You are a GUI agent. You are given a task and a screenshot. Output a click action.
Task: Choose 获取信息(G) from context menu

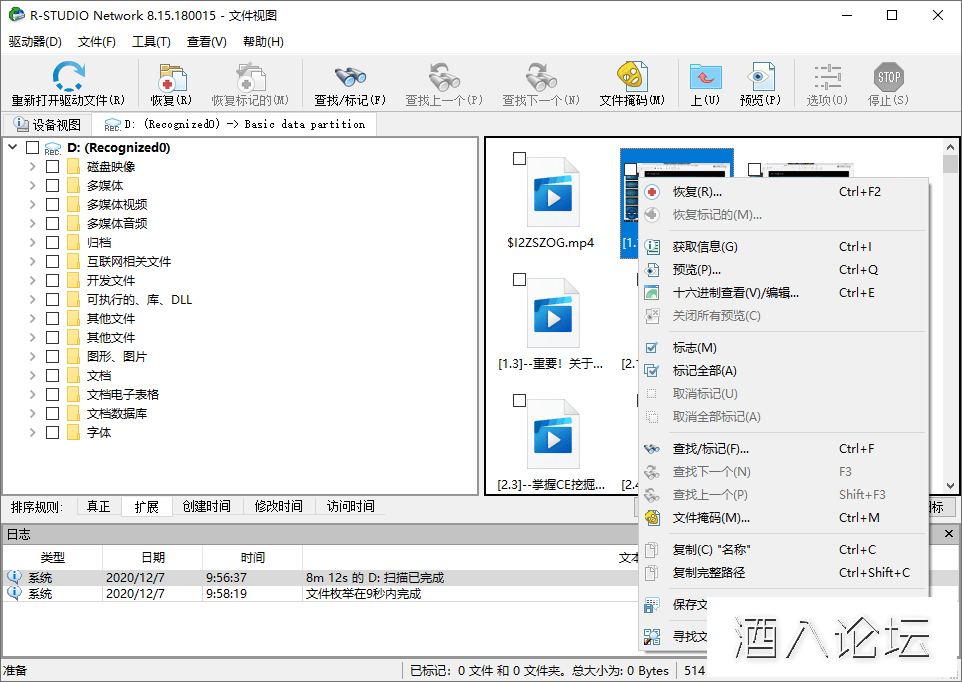[705, 247]
